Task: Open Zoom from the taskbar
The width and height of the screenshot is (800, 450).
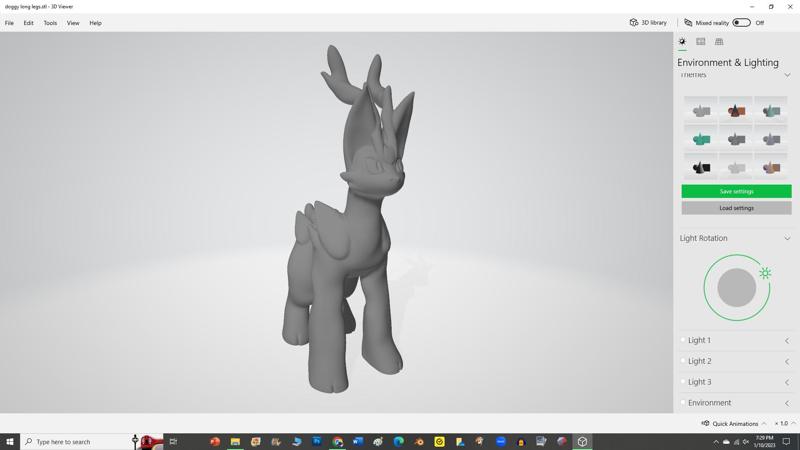Action: [501, 441]
